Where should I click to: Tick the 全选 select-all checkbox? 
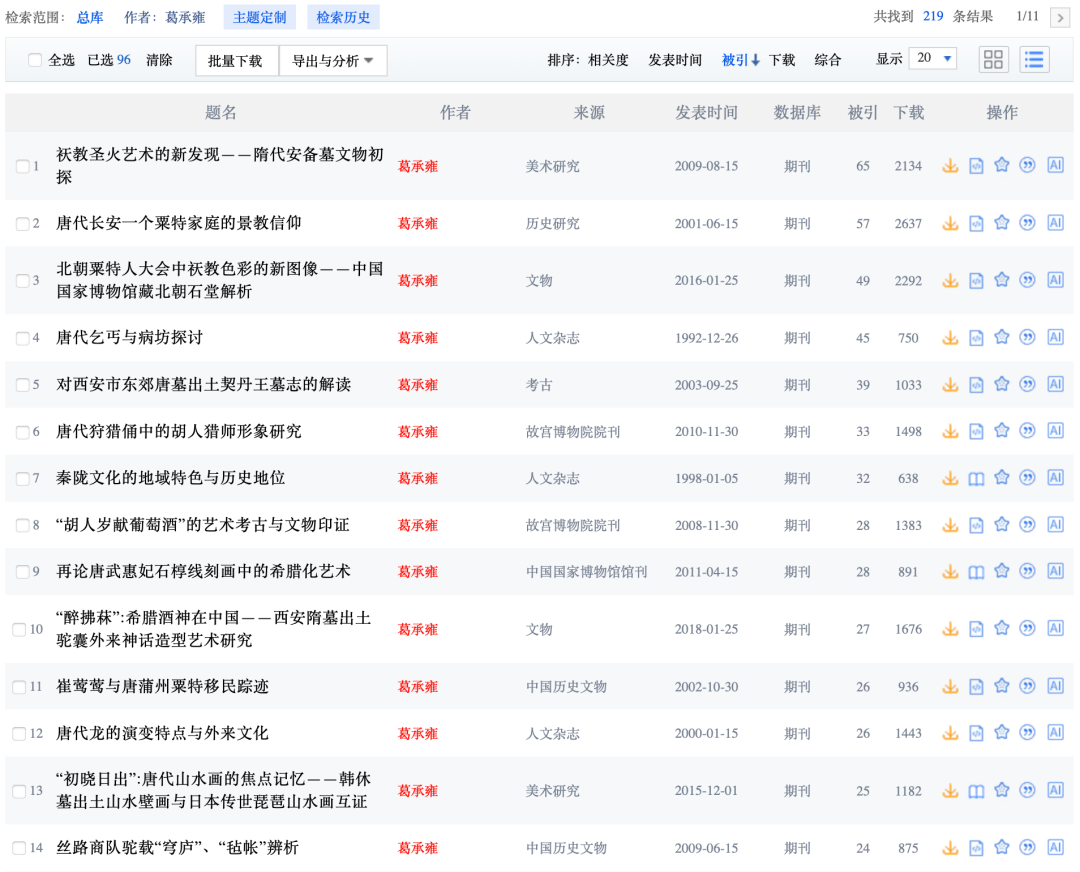(x=34, y=60)
